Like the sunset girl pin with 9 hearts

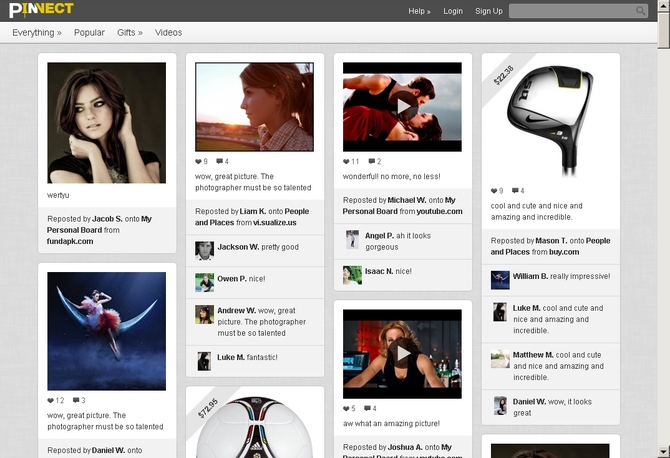198,161
